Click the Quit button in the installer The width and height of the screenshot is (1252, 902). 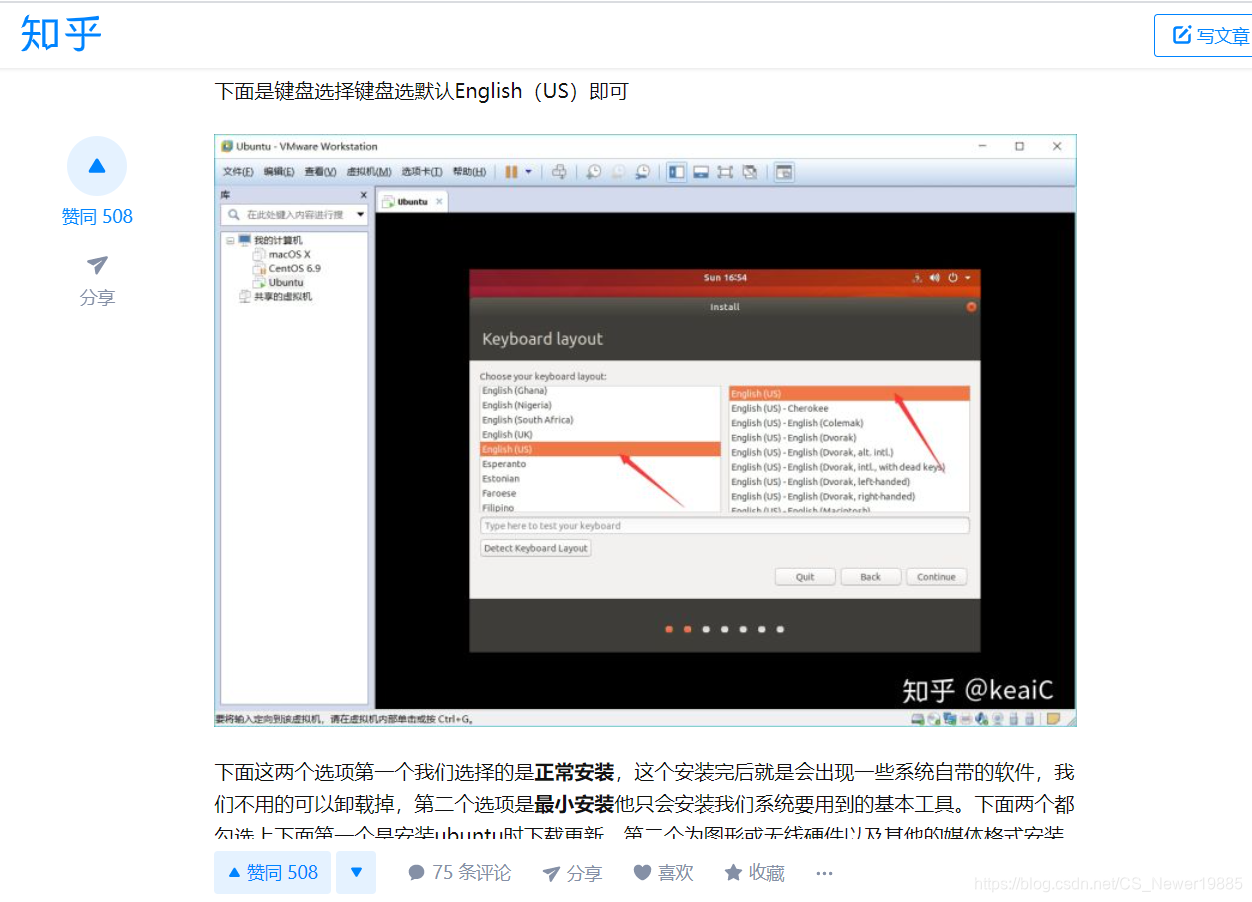point(805,577)
